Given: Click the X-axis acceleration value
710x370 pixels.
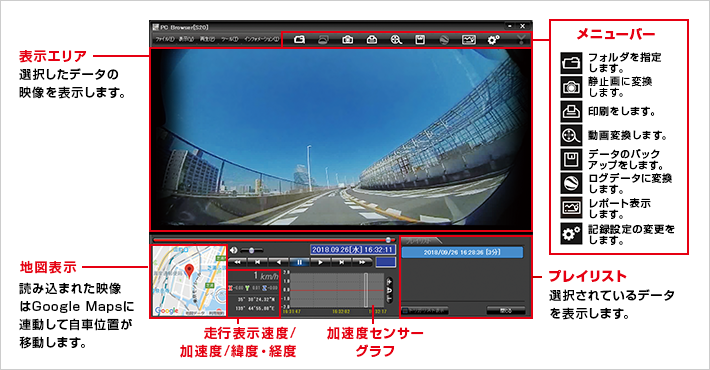Looking at the screenshot, I should (x=236, y=288).
